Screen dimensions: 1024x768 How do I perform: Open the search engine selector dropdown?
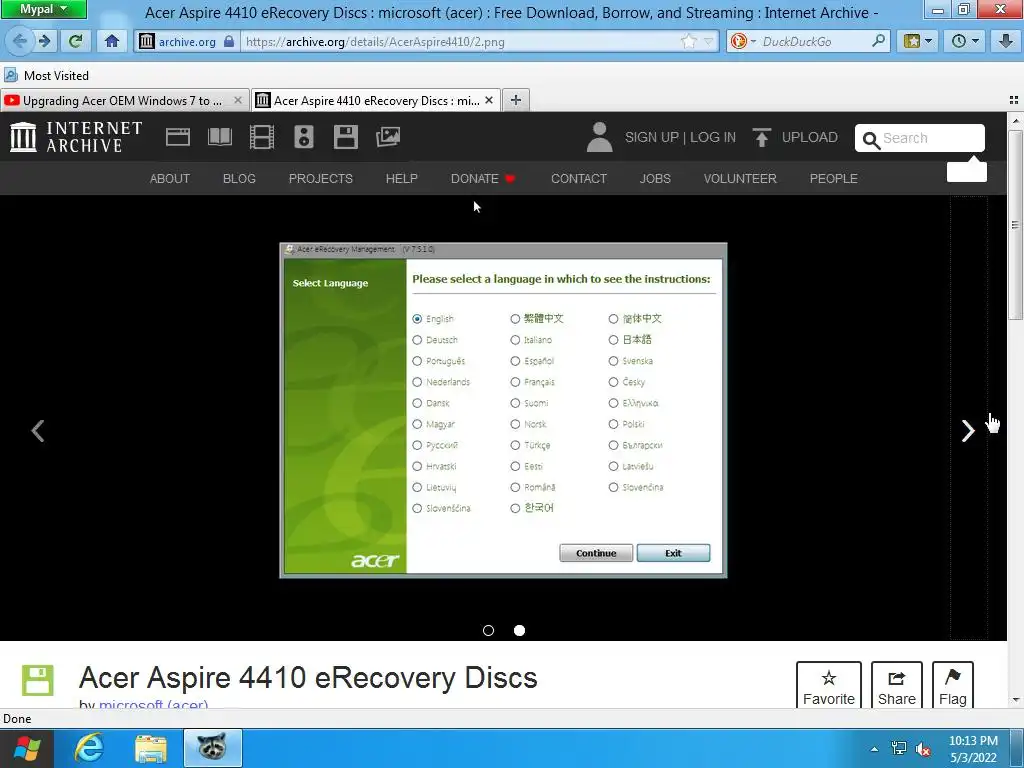click(742, 41)
